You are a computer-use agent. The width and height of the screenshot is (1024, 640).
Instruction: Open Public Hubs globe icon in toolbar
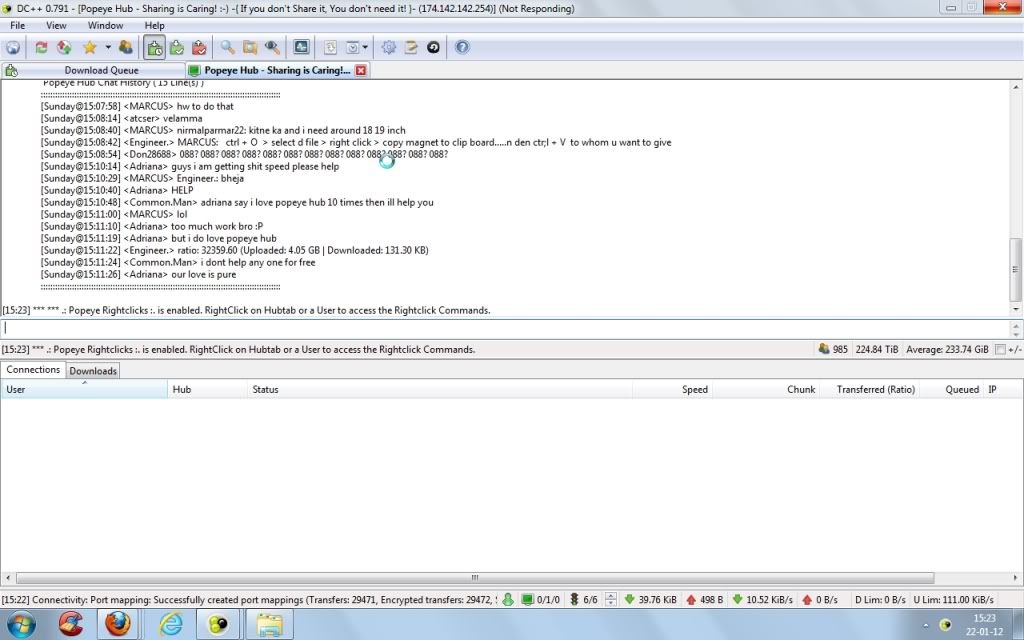pyautogui.click(x=13, y=48)
